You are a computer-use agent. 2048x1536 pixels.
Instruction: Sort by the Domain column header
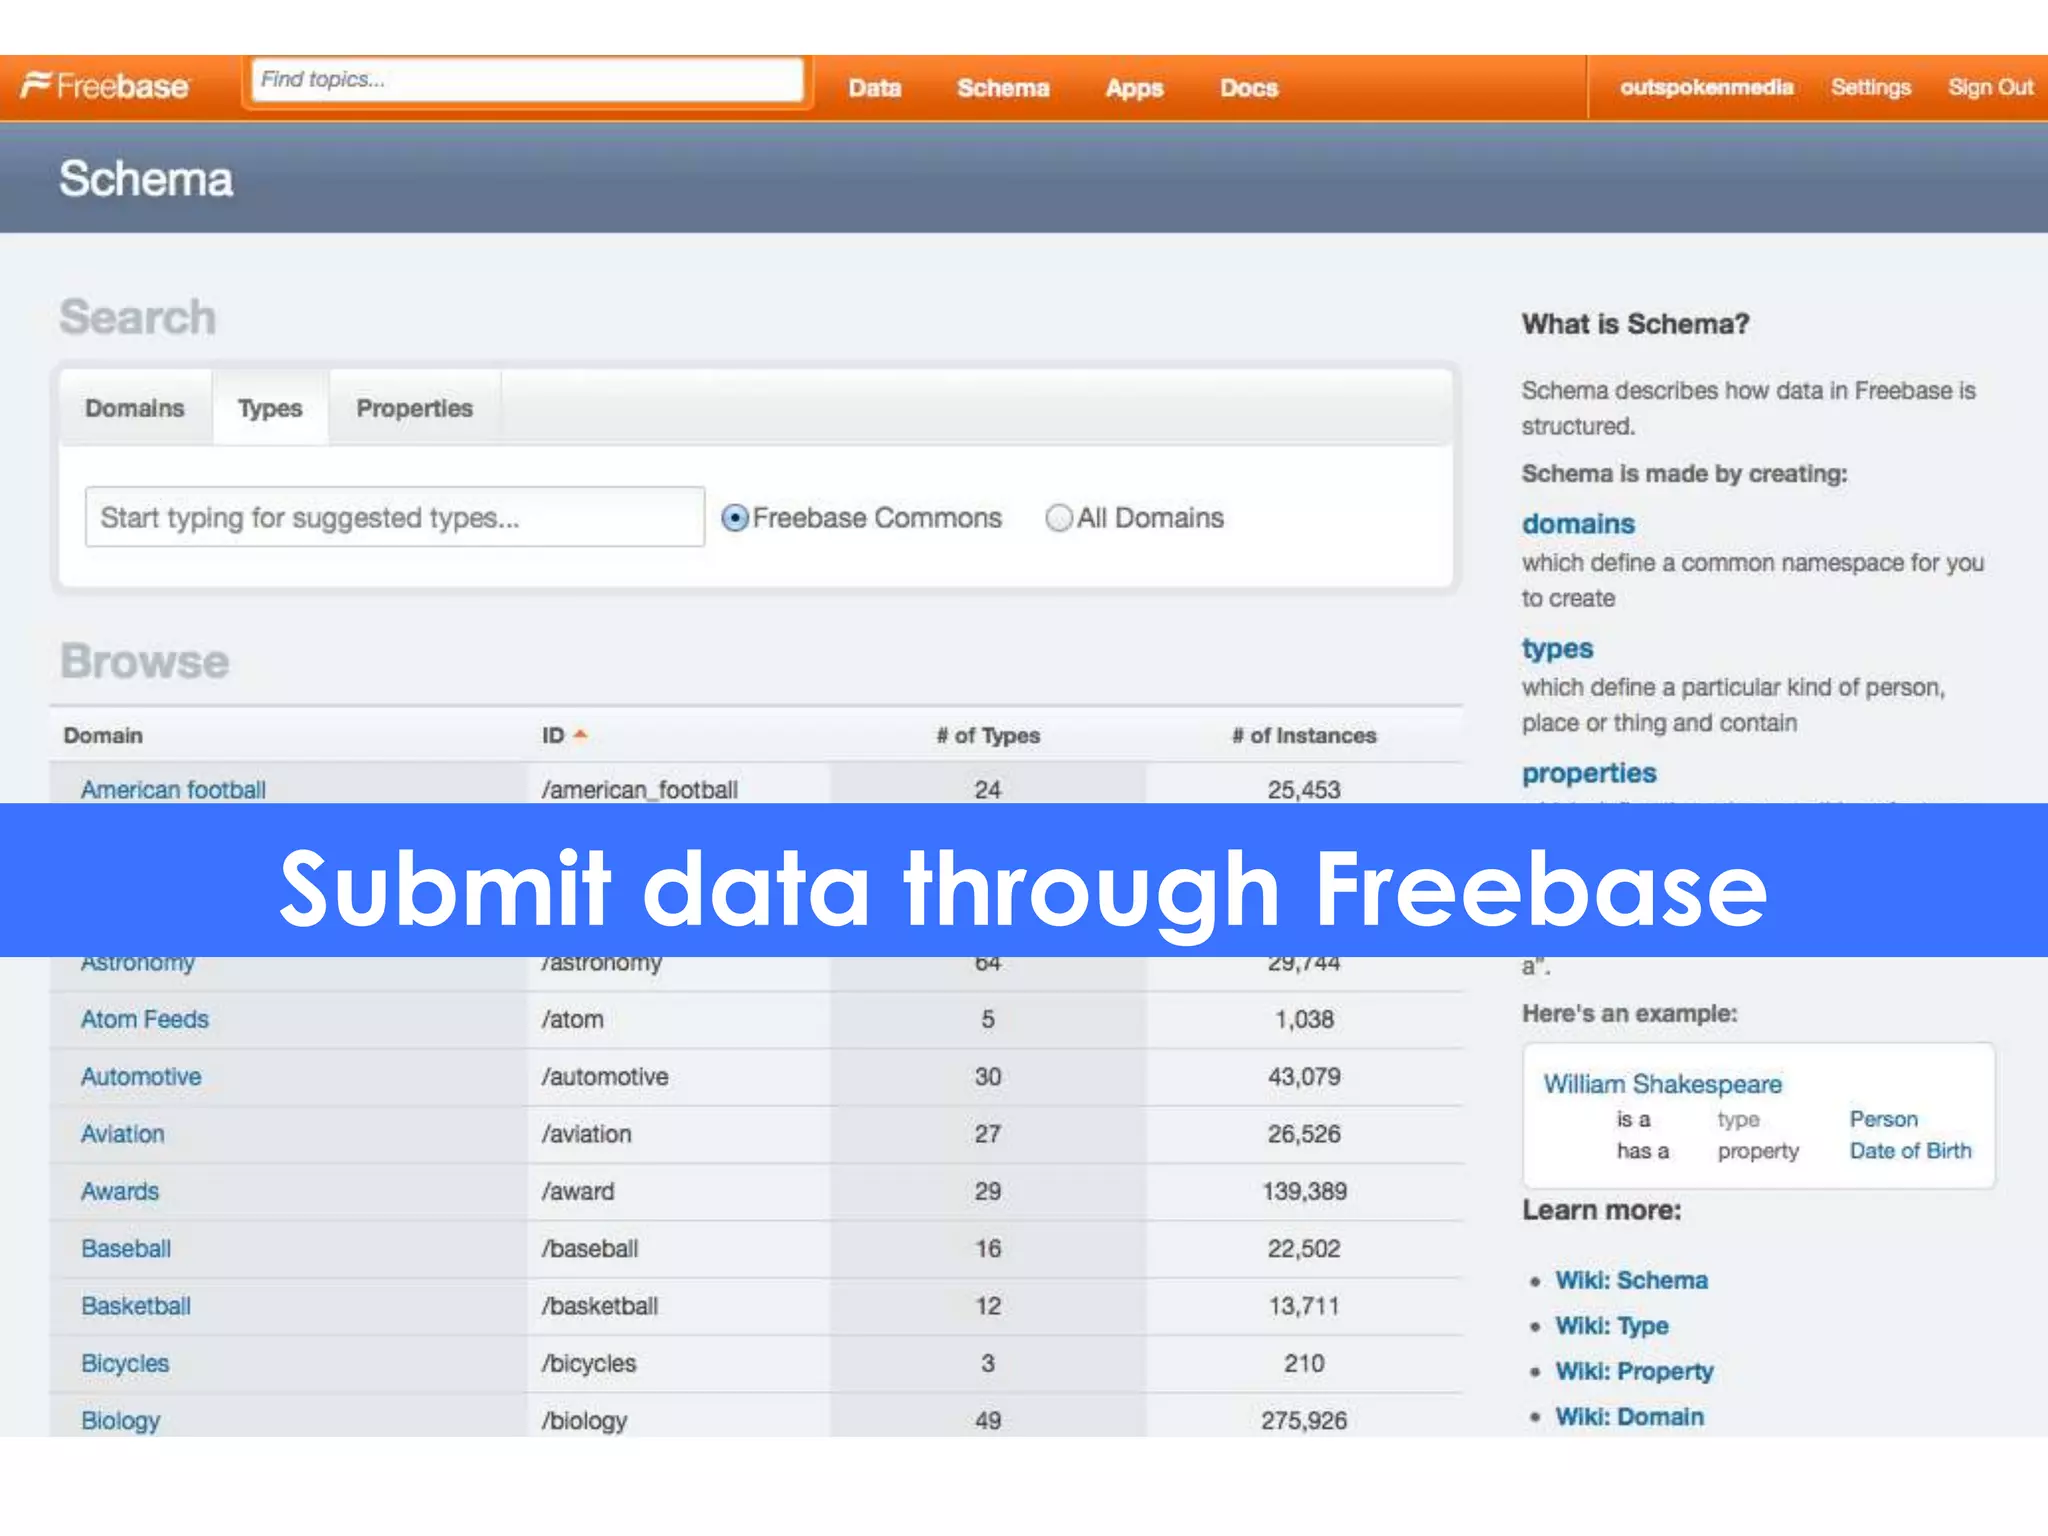[x=103, y=735]
